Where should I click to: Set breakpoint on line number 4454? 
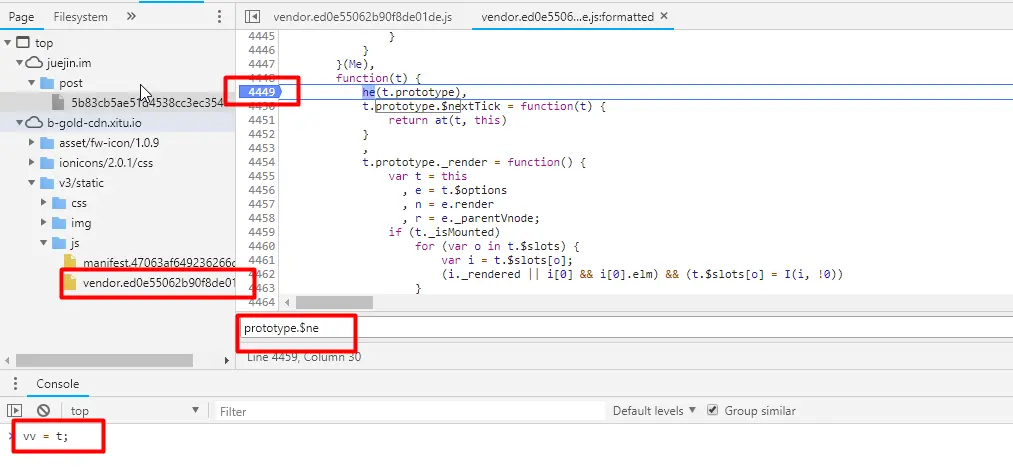click(262, 162)
